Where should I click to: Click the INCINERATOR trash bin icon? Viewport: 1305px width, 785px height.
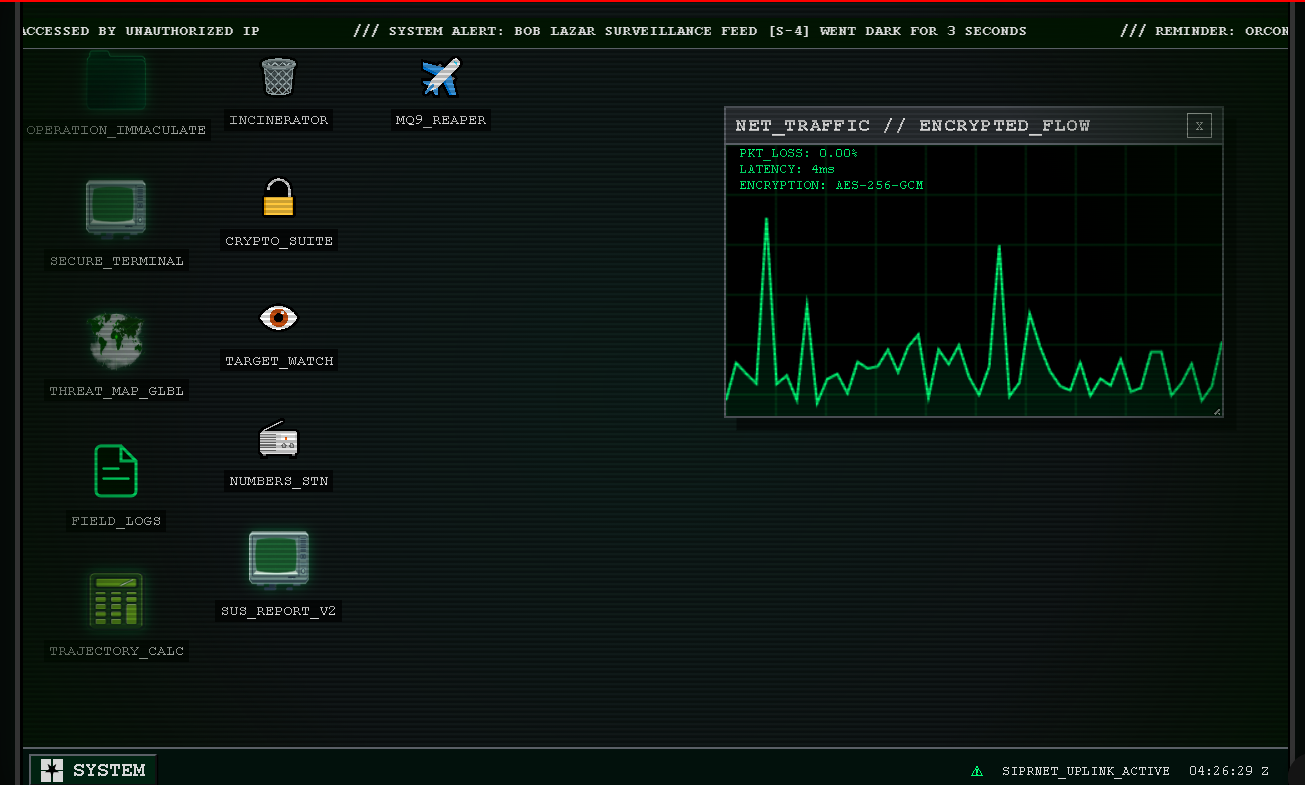(x=279, y=77)
